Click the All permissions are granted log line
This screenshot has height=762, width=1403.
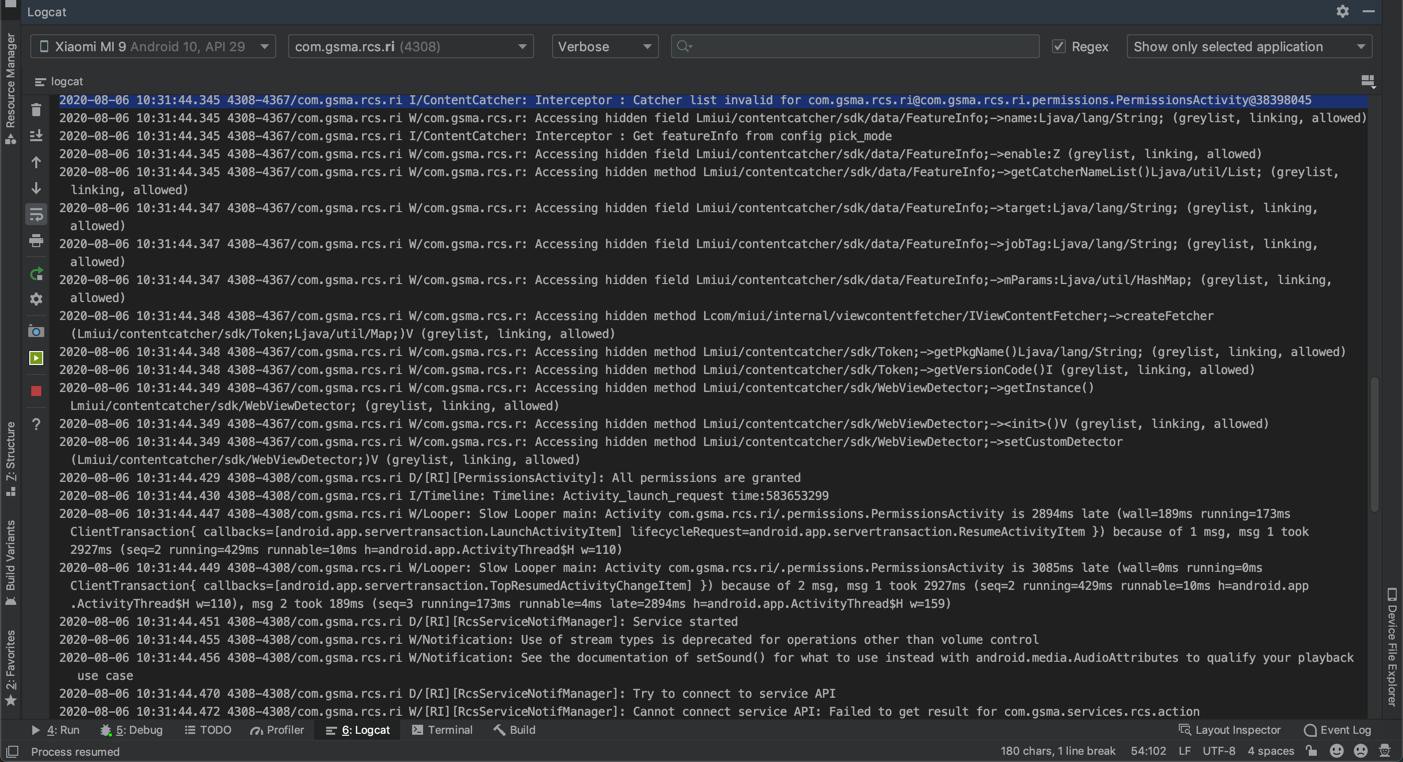tap(430, 478)
